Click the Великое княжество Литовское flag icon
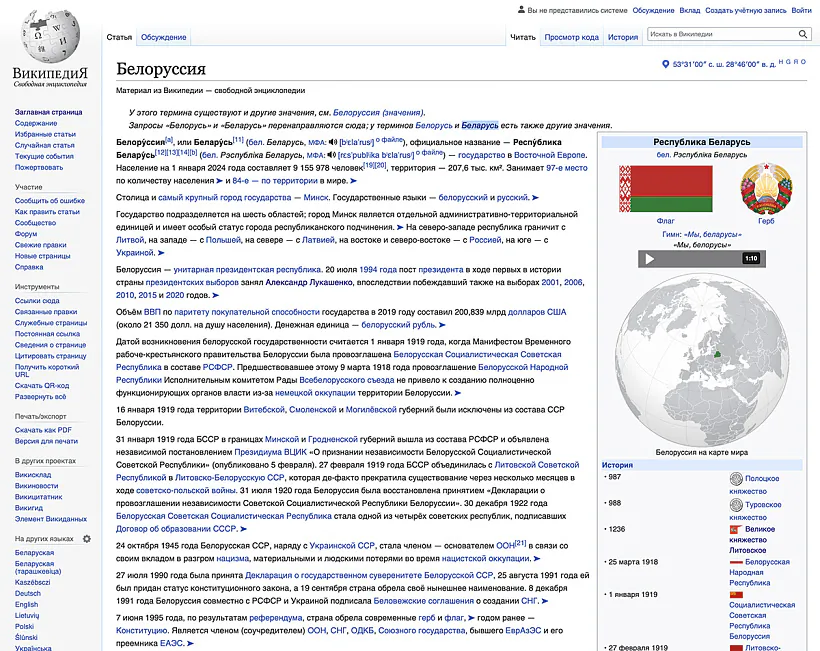The height and width of the screenshot is (651, 820). tap(736, 529)
